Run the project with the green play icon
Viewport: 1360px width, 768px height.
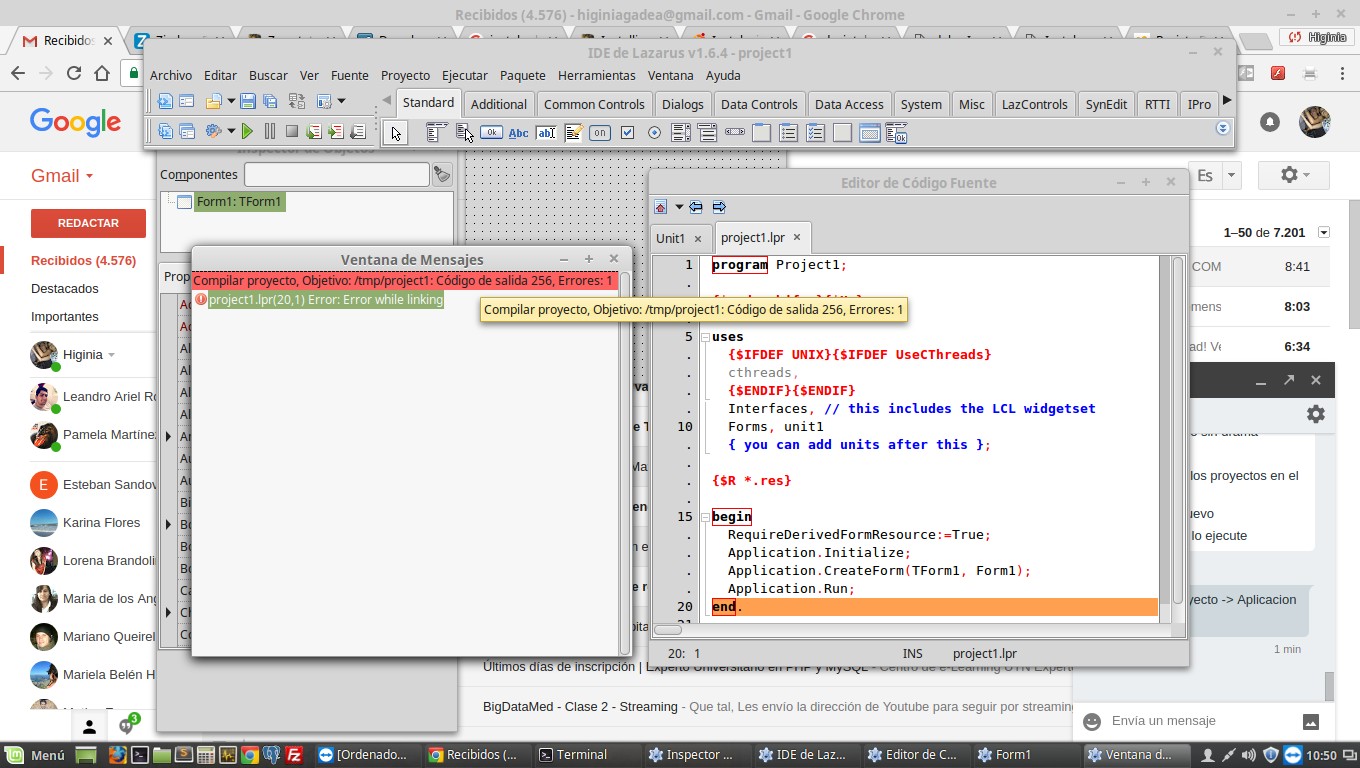click(247, 131)
